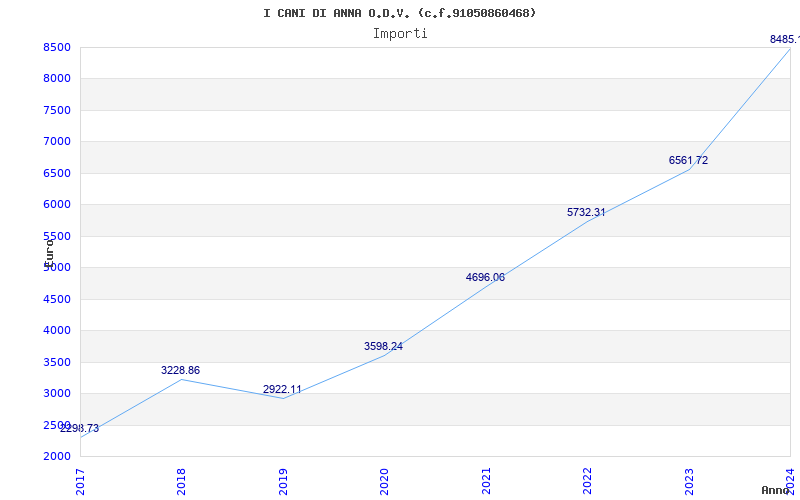Click y-axis value 7500

[x=56, y=110]
